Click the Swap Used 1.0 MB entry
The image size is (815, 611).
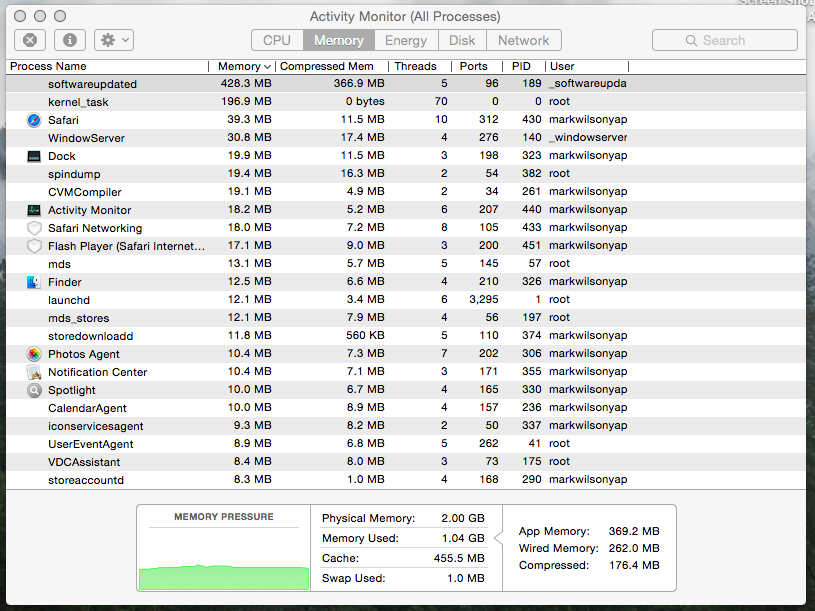(403, 578)
